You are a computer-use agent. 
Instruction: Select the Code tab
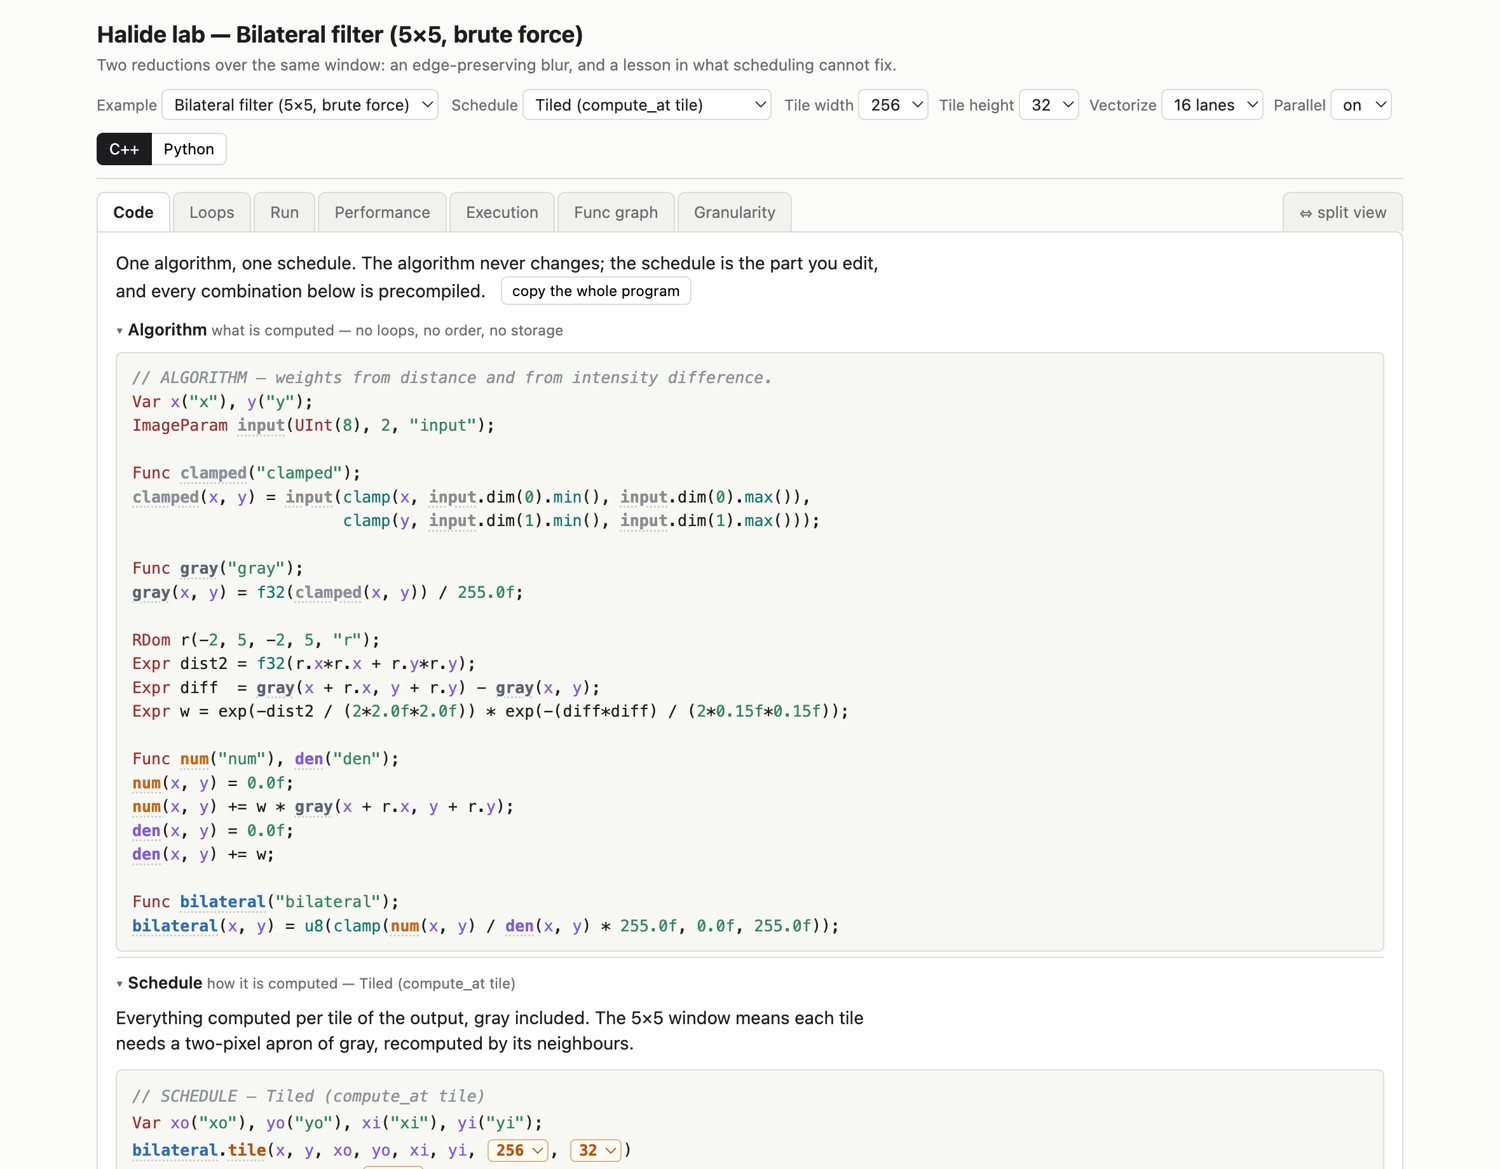[133, 212]
